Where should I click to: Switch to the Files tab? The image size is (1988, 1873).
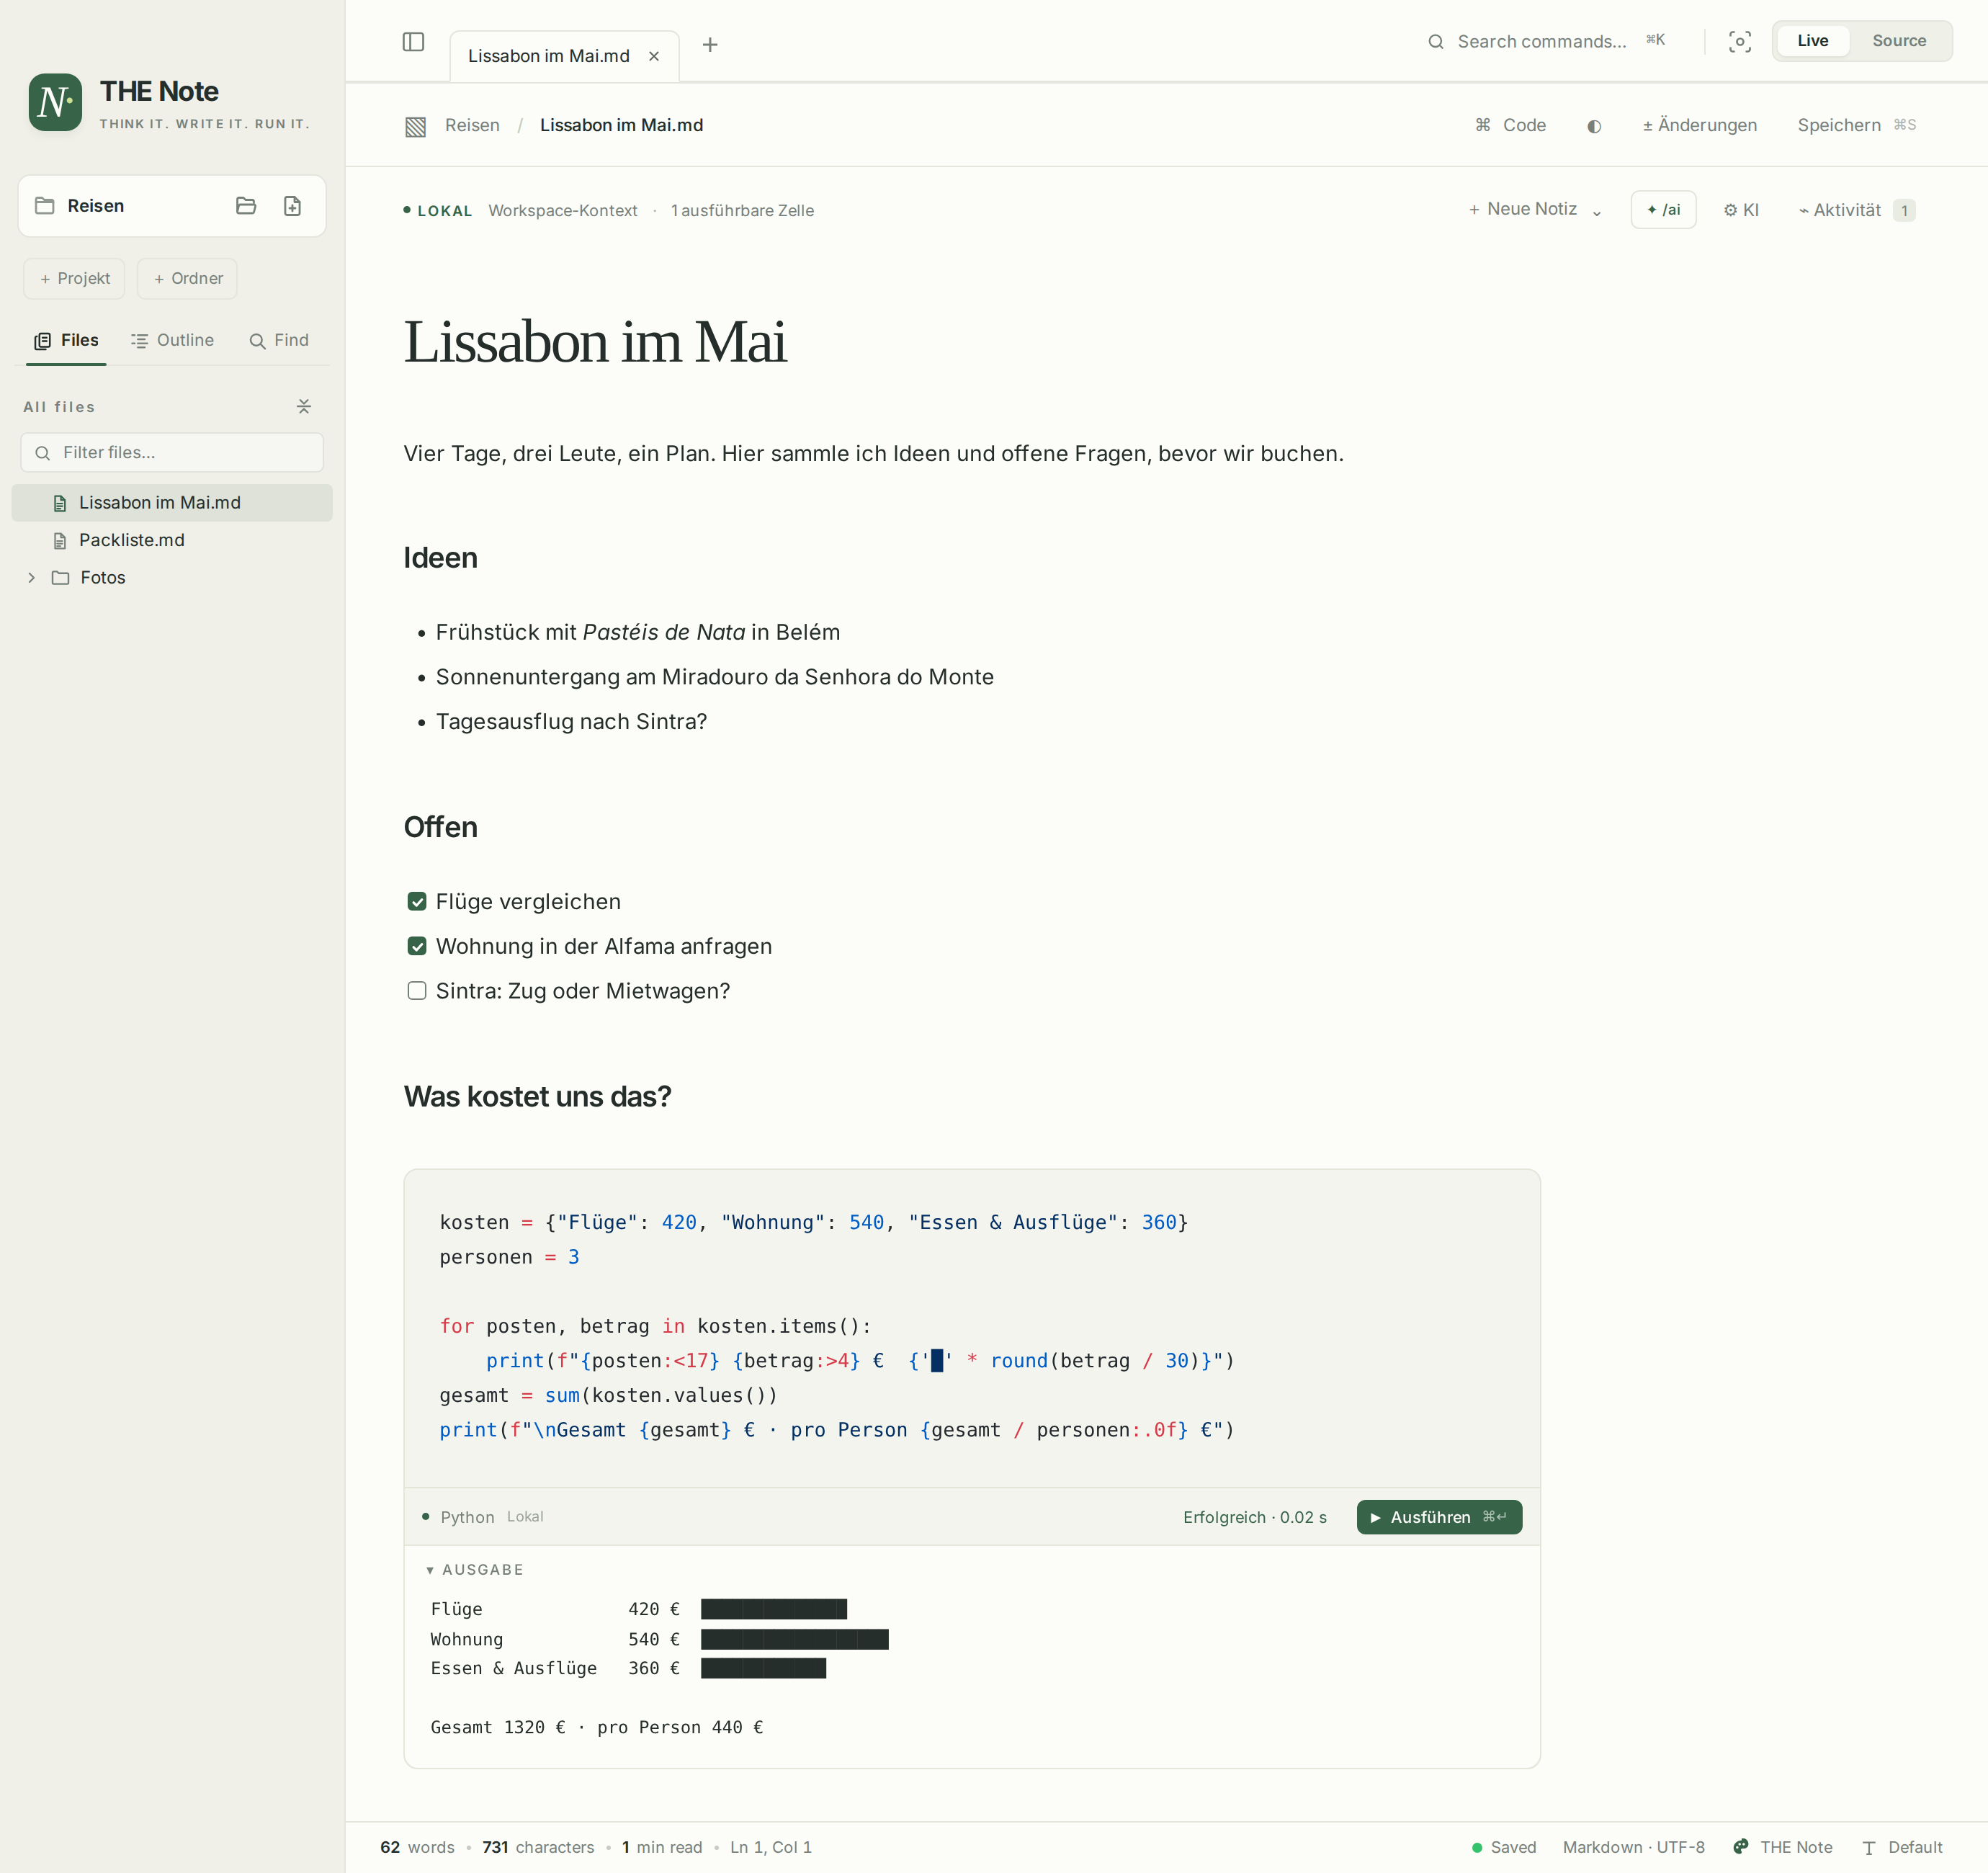click(x=66, y=340)
